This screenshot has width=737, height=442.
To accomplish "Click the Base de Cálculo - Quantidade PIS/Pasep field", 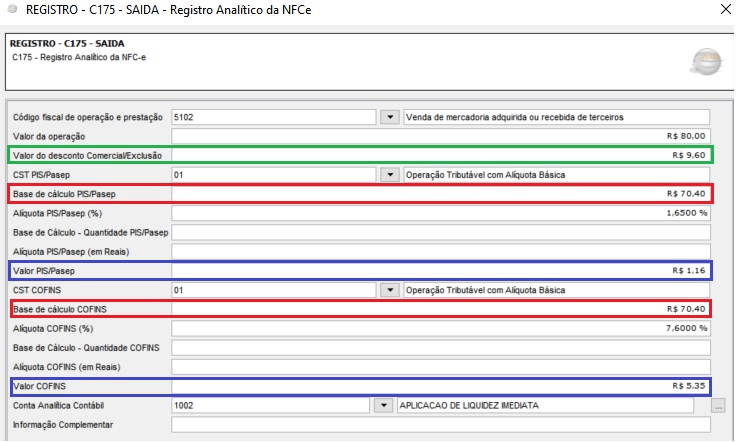I will tap(441, 232).
